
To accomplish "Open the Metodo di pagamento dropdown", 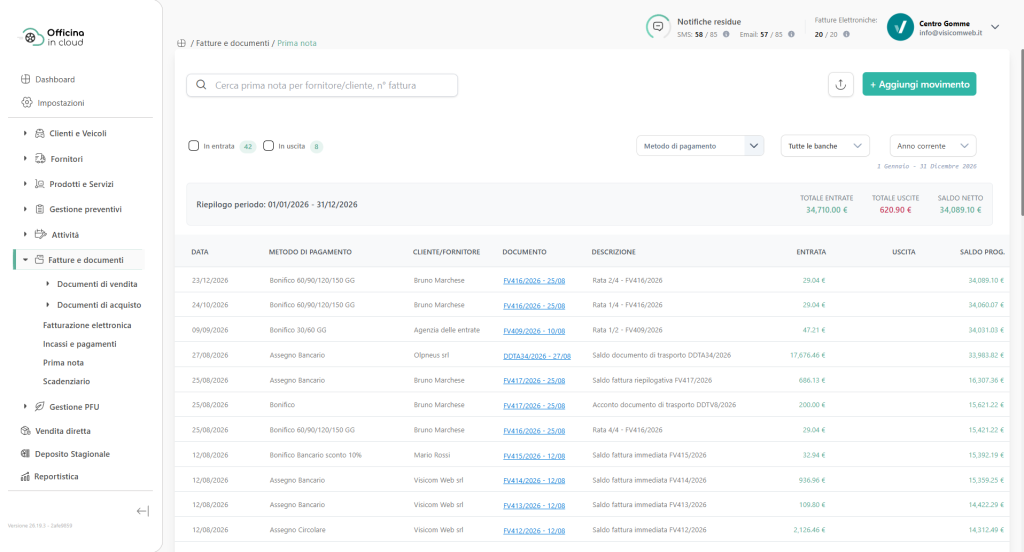I will (x=699, y=146).
